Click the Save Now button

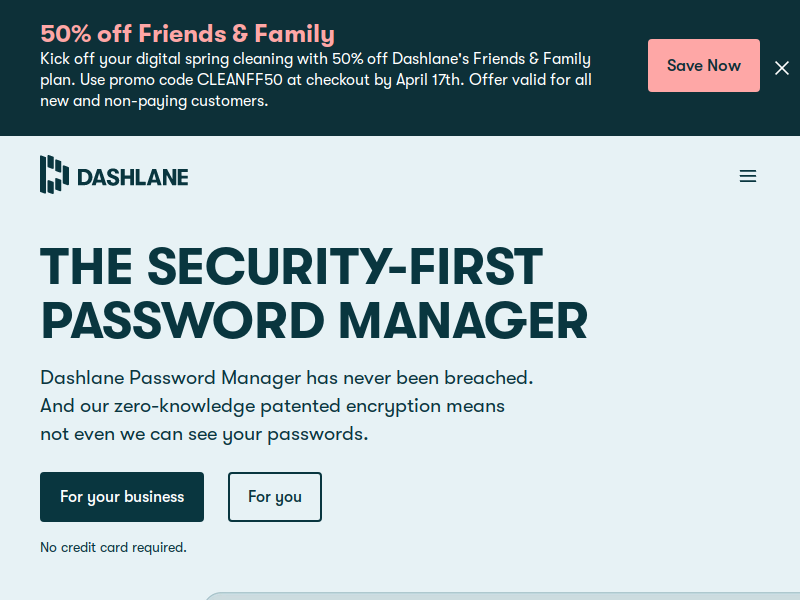pyautogui.click(x=704, y=66)
